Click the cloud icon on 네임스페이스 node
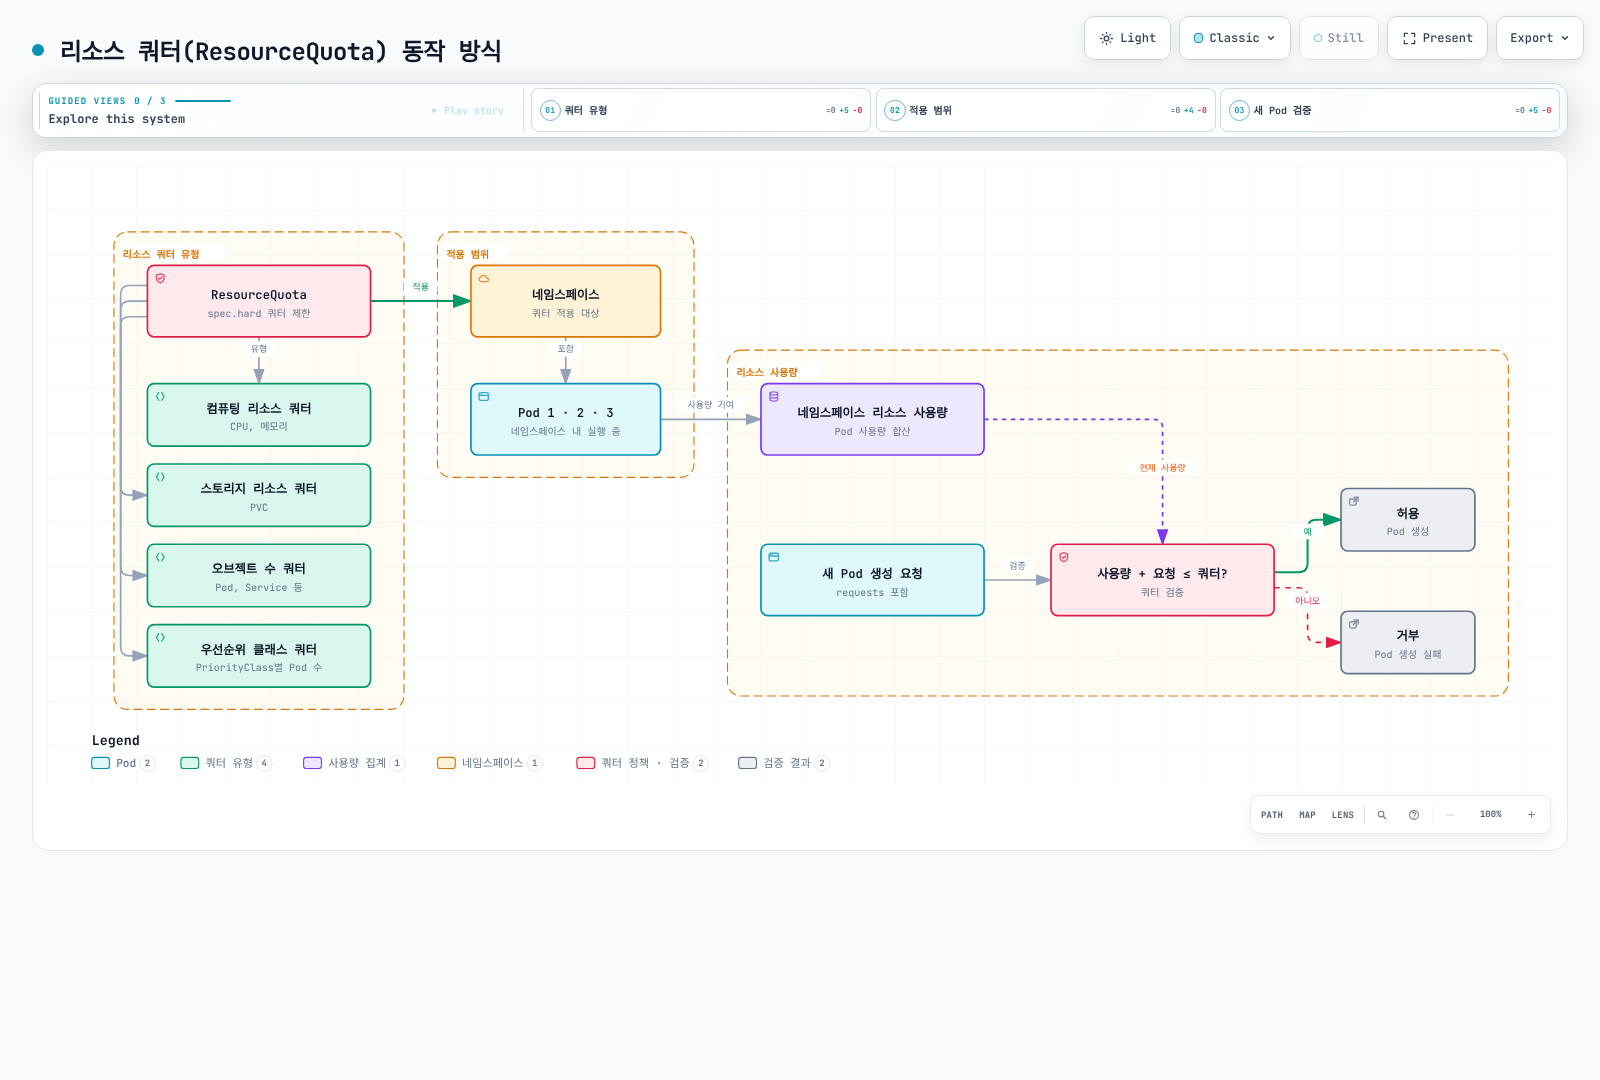Image resolution: width=1600 pixels, height=1080 pixels. coord(484,279)
